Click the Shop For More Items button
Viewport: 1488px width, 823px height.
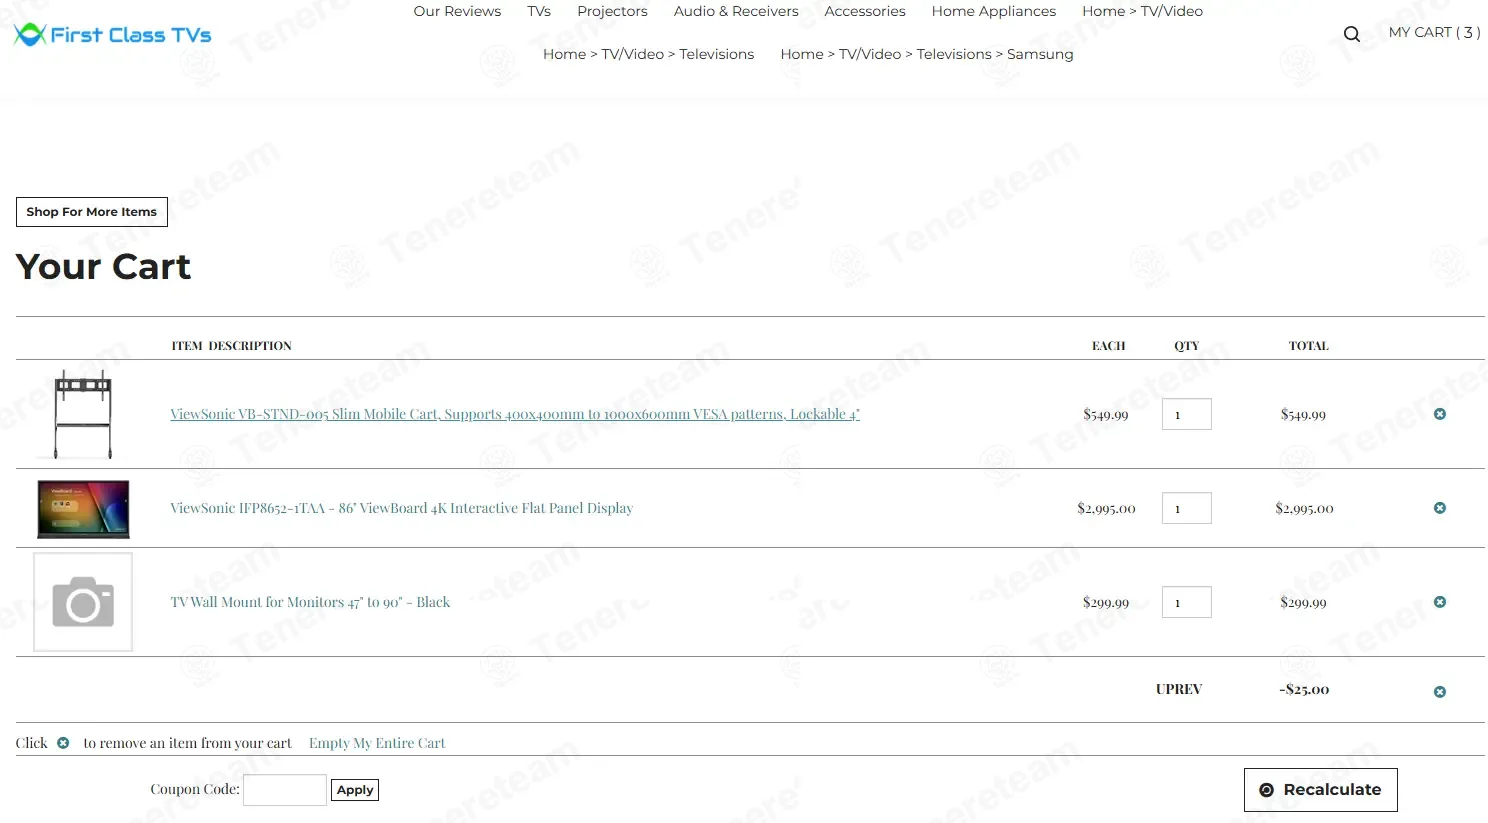tap(92, 212)
